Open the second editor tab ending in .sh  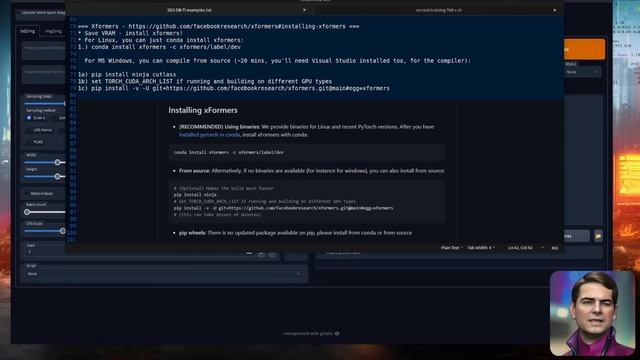pos(439,10)
